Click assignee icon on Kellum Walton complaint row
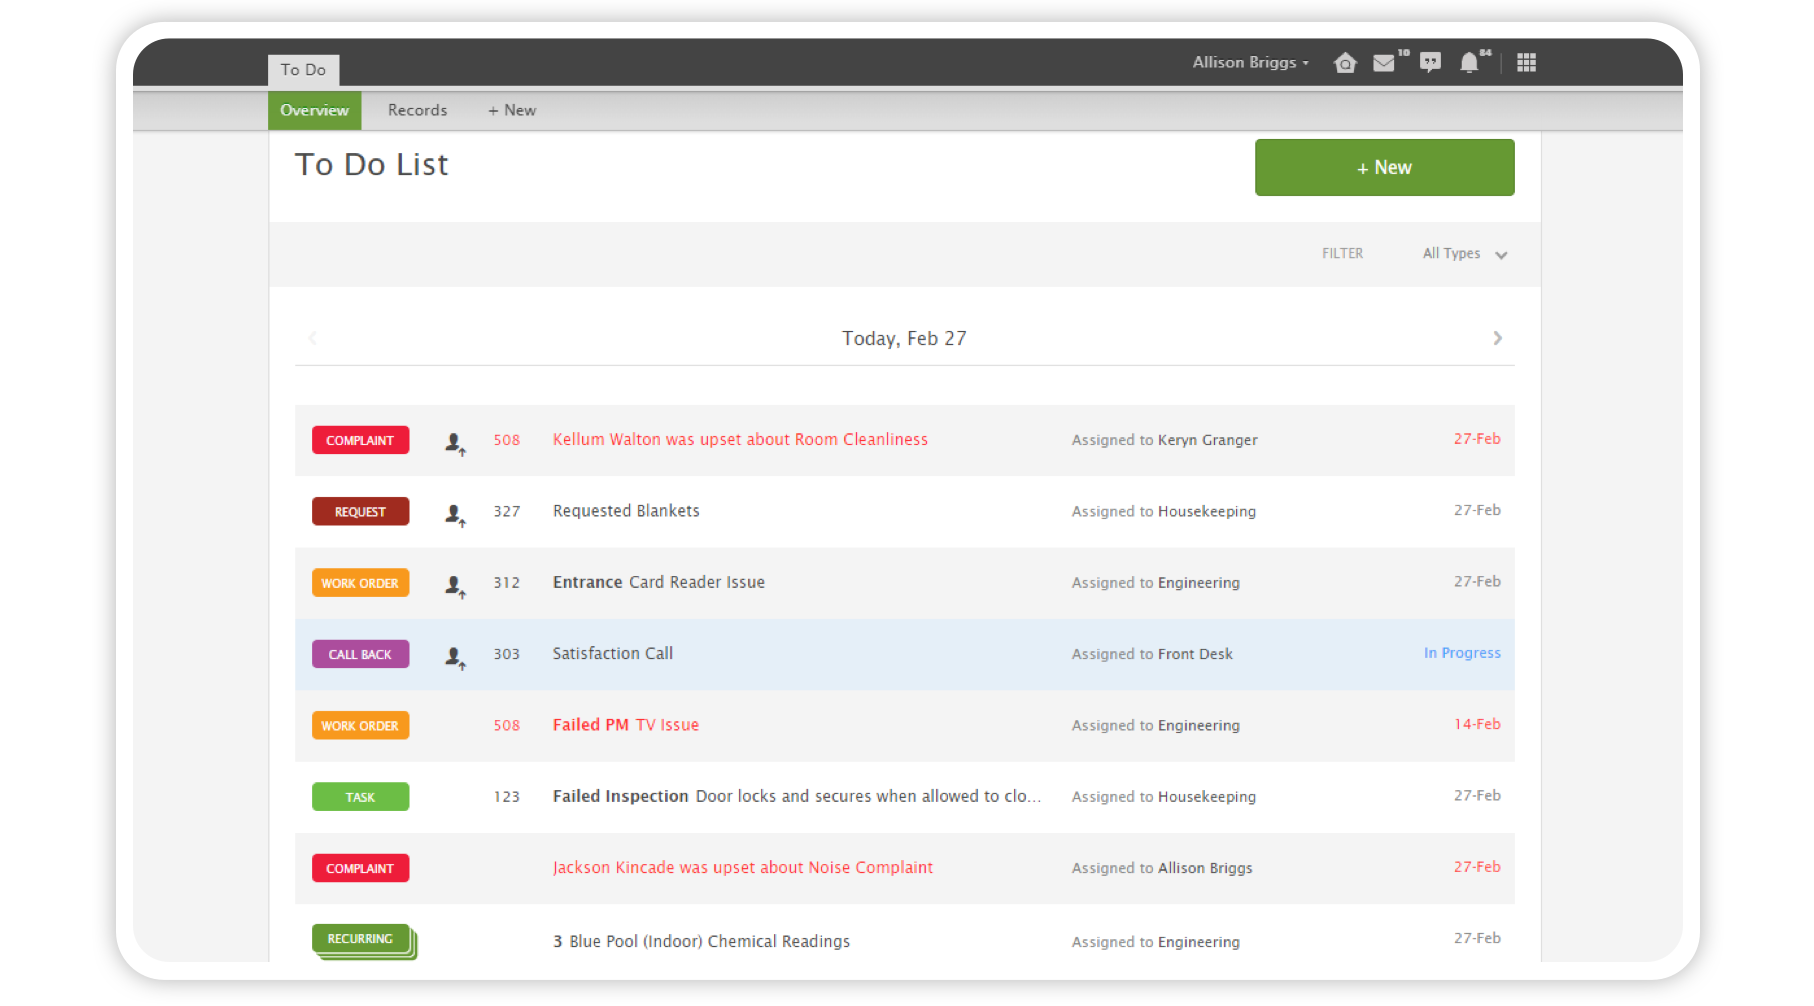1814x1006 pixels. [x=455, y=443]
